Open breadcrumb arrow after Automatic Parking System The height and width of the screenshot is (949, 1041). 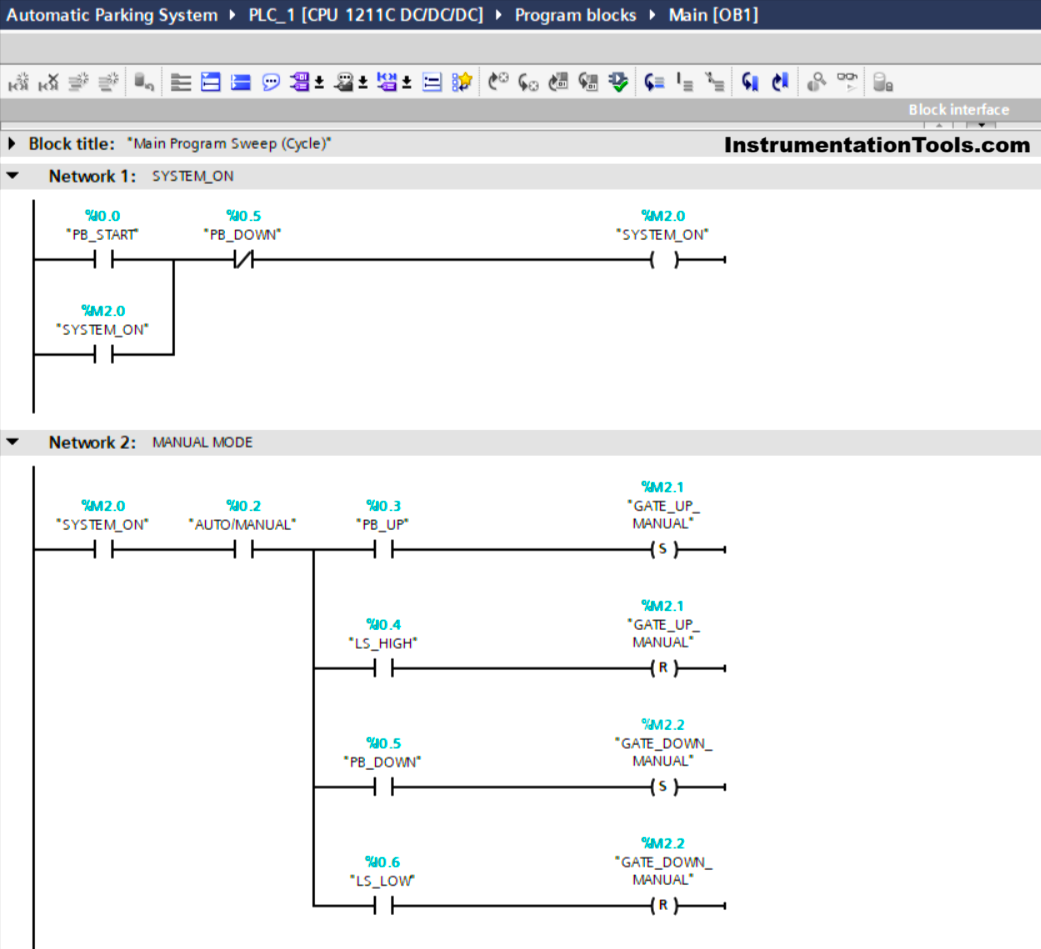click(232, 15)
